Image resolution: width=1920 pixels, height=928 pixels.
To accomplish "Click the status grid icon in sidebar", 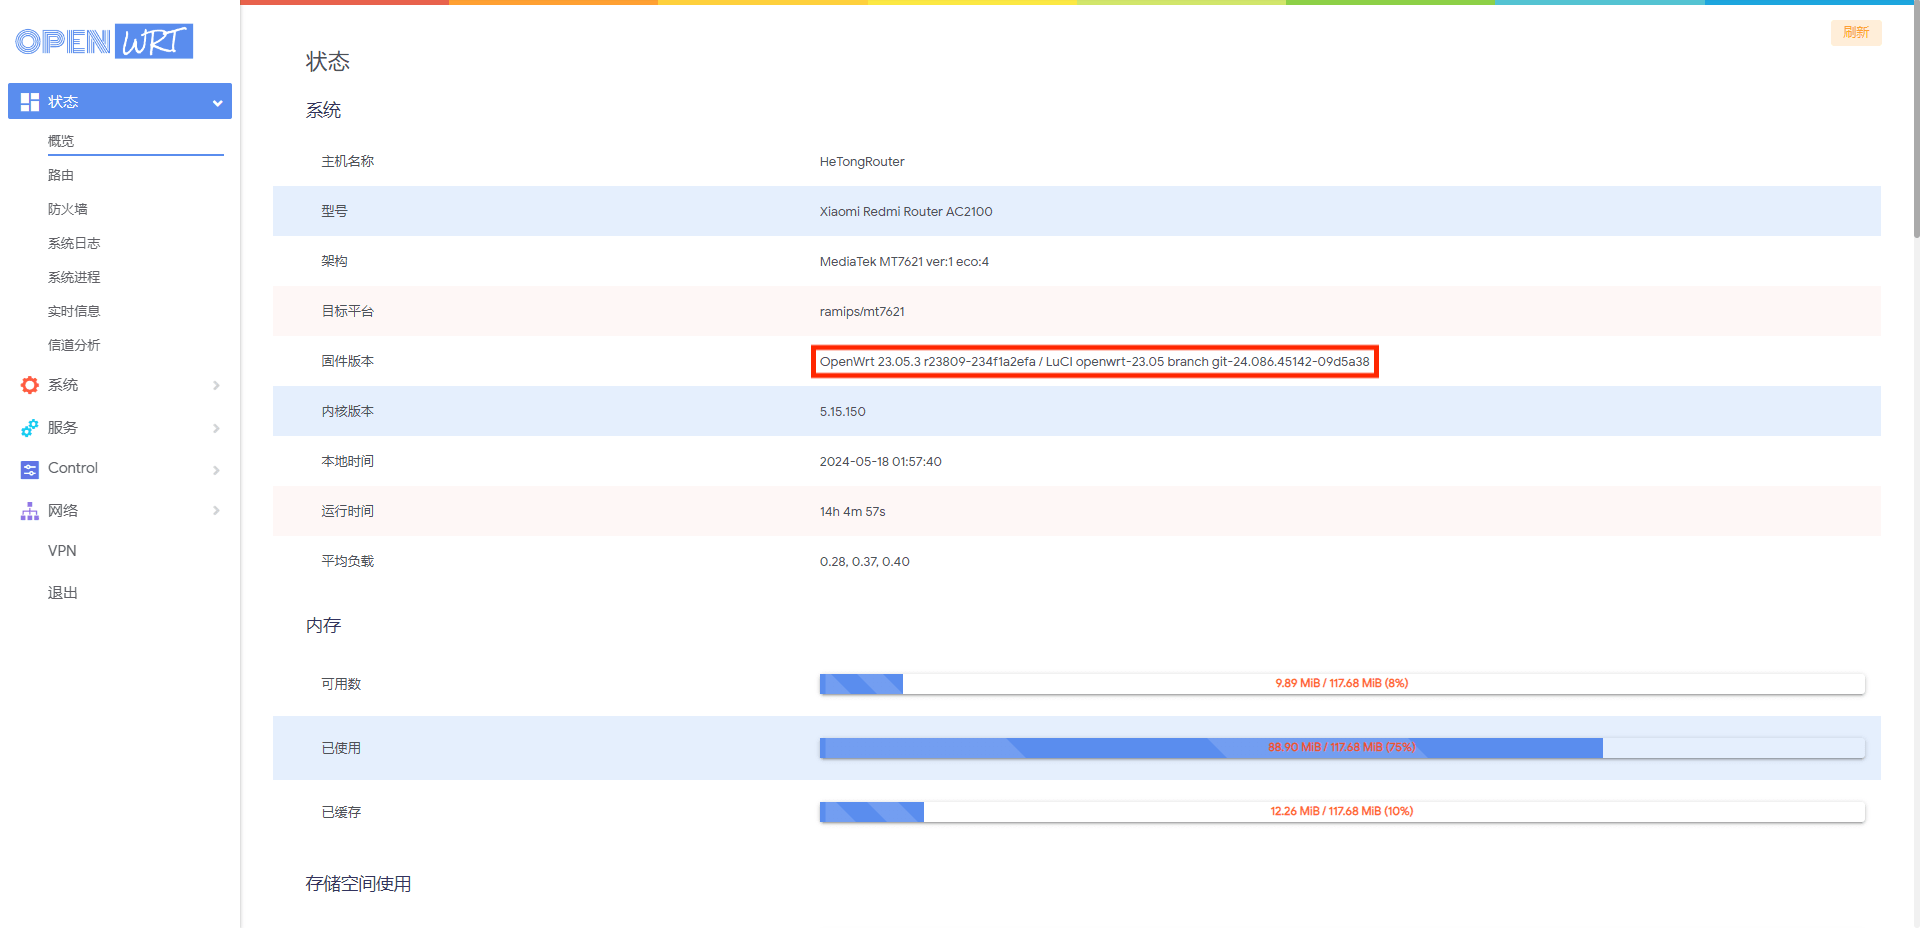I will [30, 102].
